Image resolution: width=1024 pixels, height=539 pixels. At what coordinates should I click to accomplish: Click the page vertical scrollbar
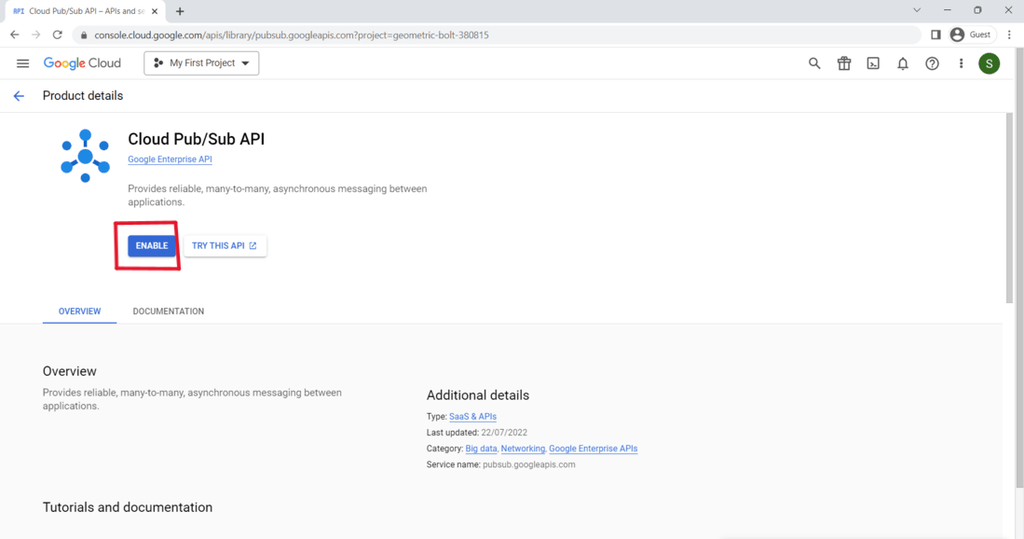pos(1007,210)
